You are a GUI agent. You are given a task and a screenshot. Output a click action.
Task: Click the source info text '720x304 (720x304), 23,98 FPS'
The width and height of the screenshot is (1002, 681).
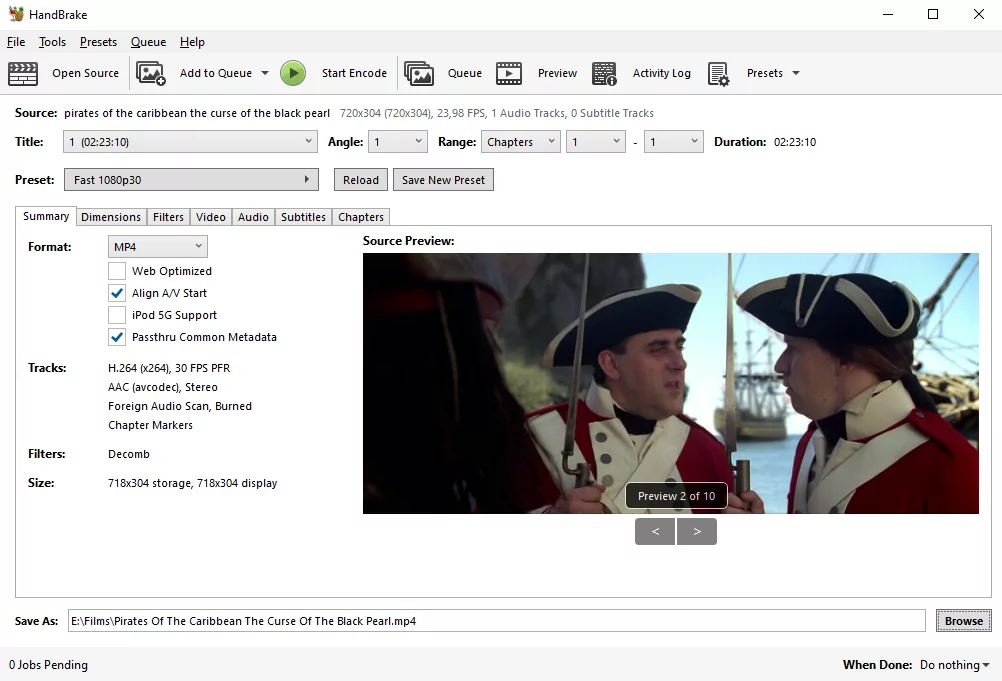[412, 113]
